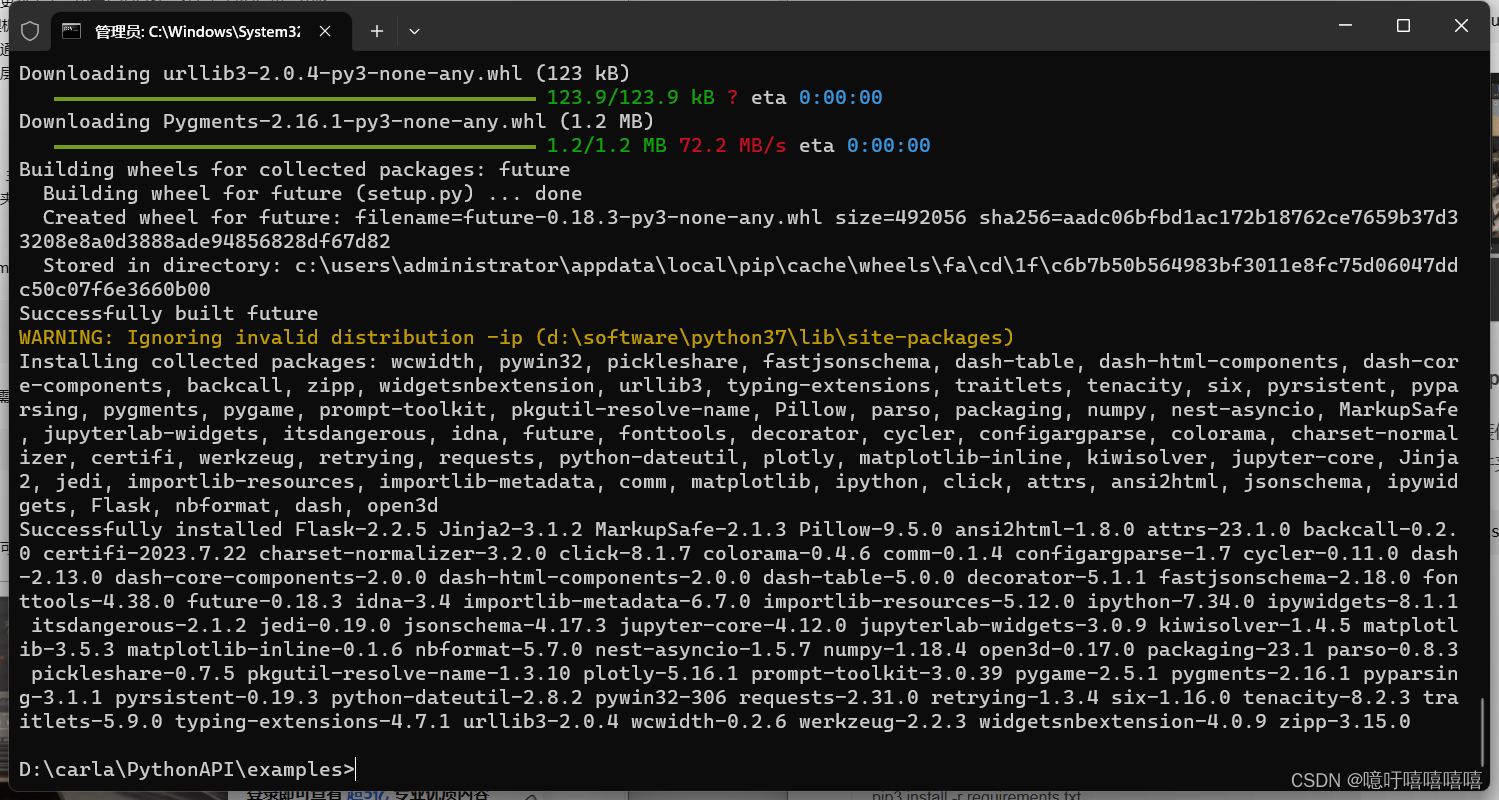Click the 'Installing collected packages' text

[x=199, y=361]
